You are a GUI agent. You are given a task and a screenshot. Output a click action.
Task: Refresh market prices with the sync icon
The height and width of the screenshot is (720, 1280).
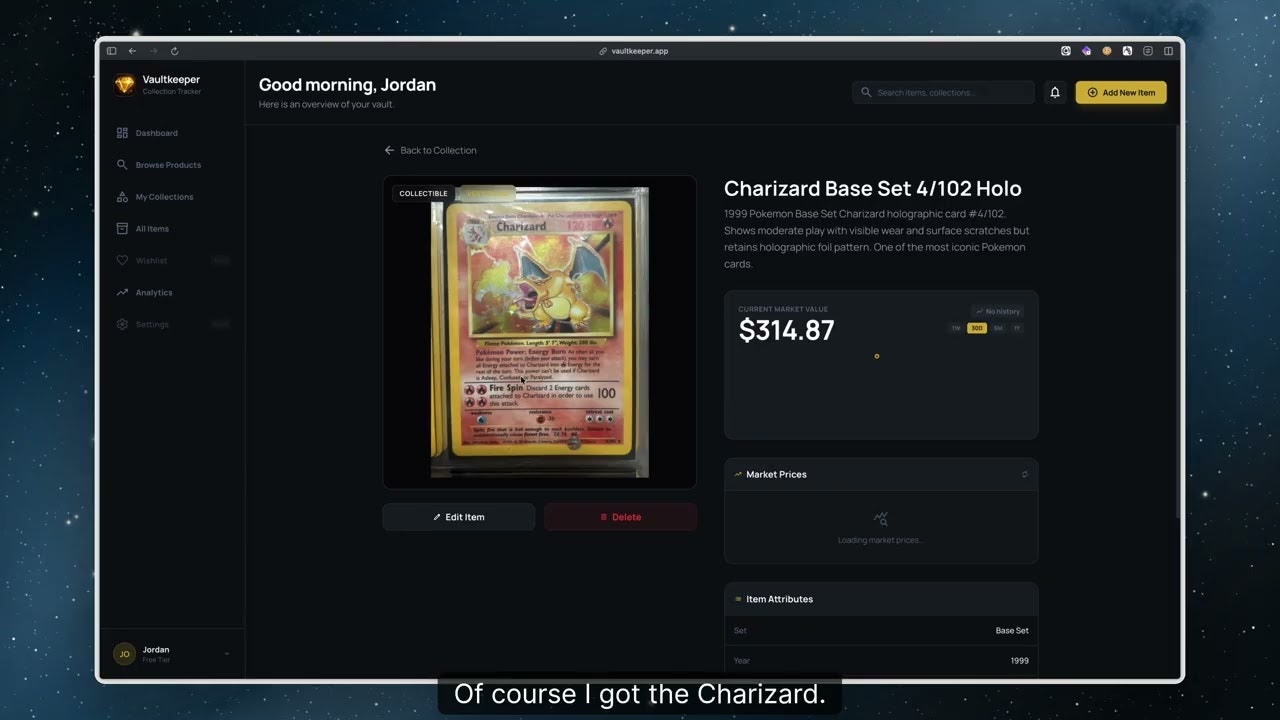[x=1024, y=474]
